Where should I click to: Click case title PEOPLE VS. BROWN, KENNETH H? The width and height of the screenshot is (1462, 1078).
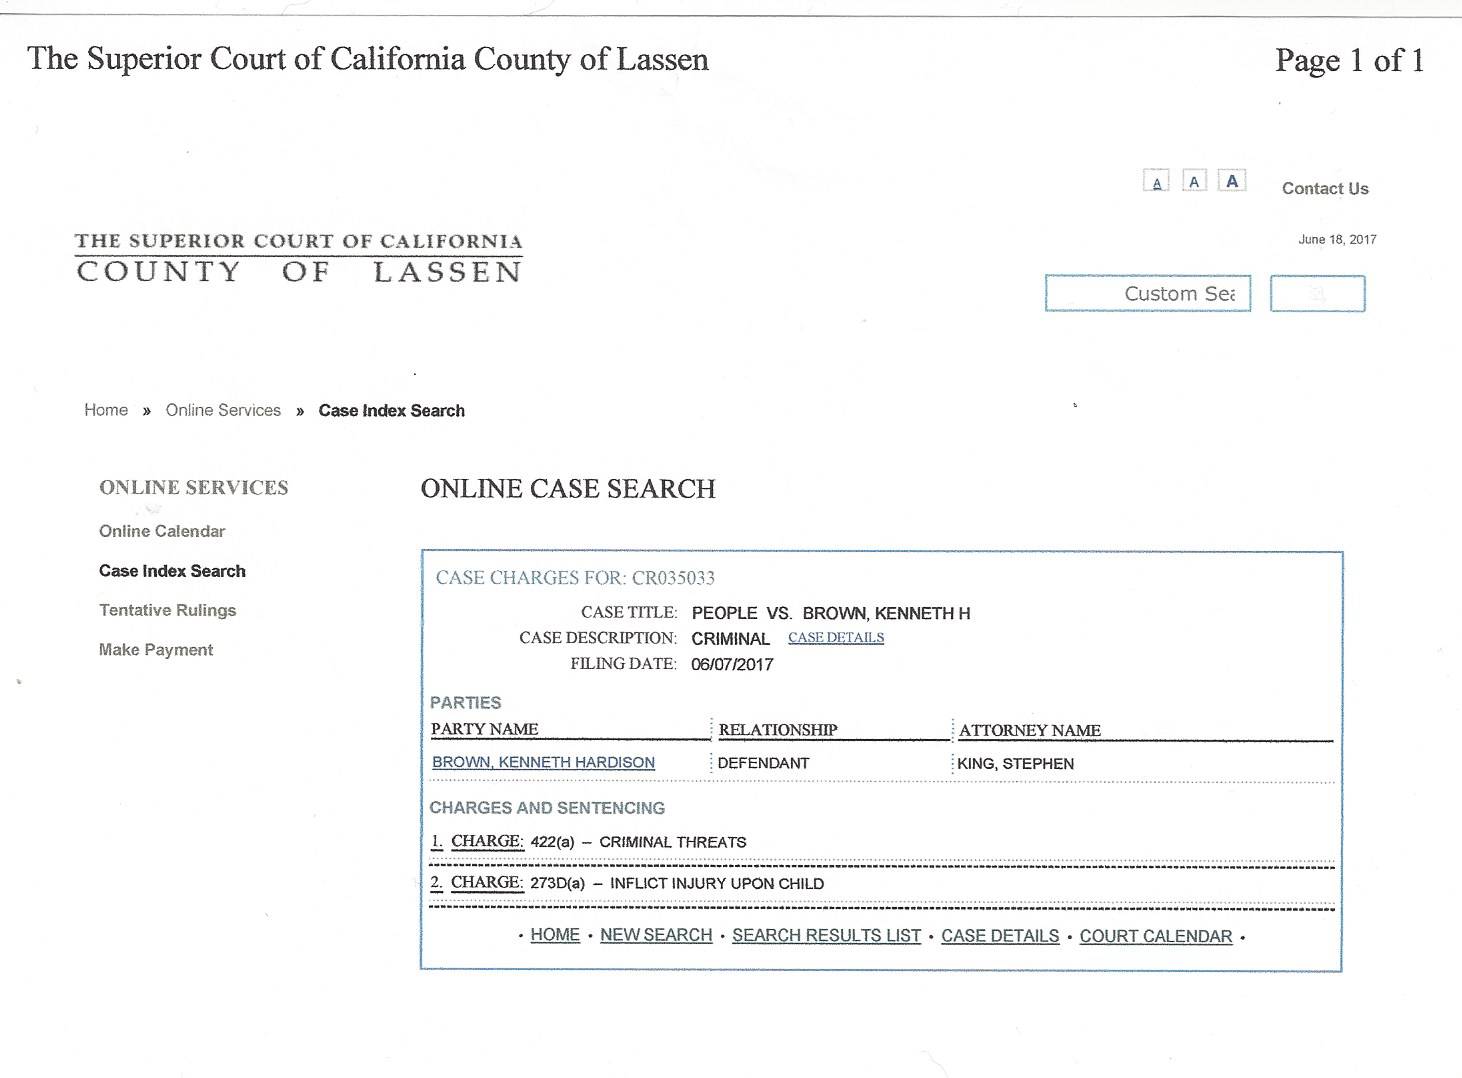pos(831,614)
